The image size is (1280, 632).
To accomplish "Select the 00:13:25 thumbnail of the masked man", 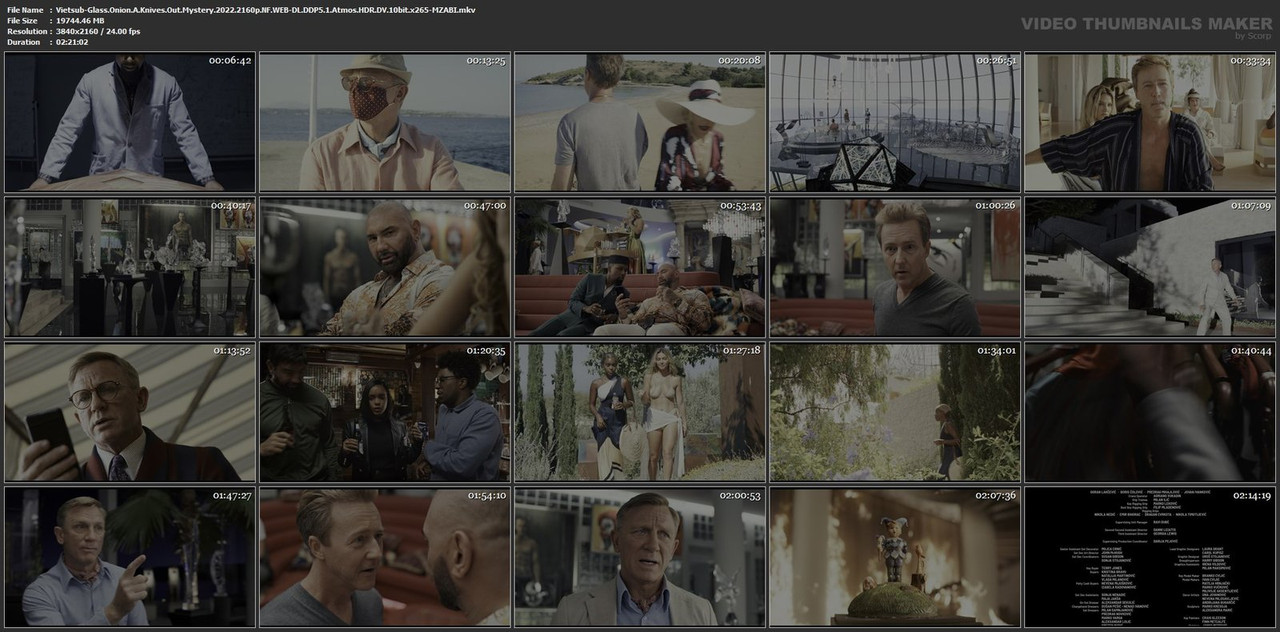I will pyautogui.click(x=385, y=121).
